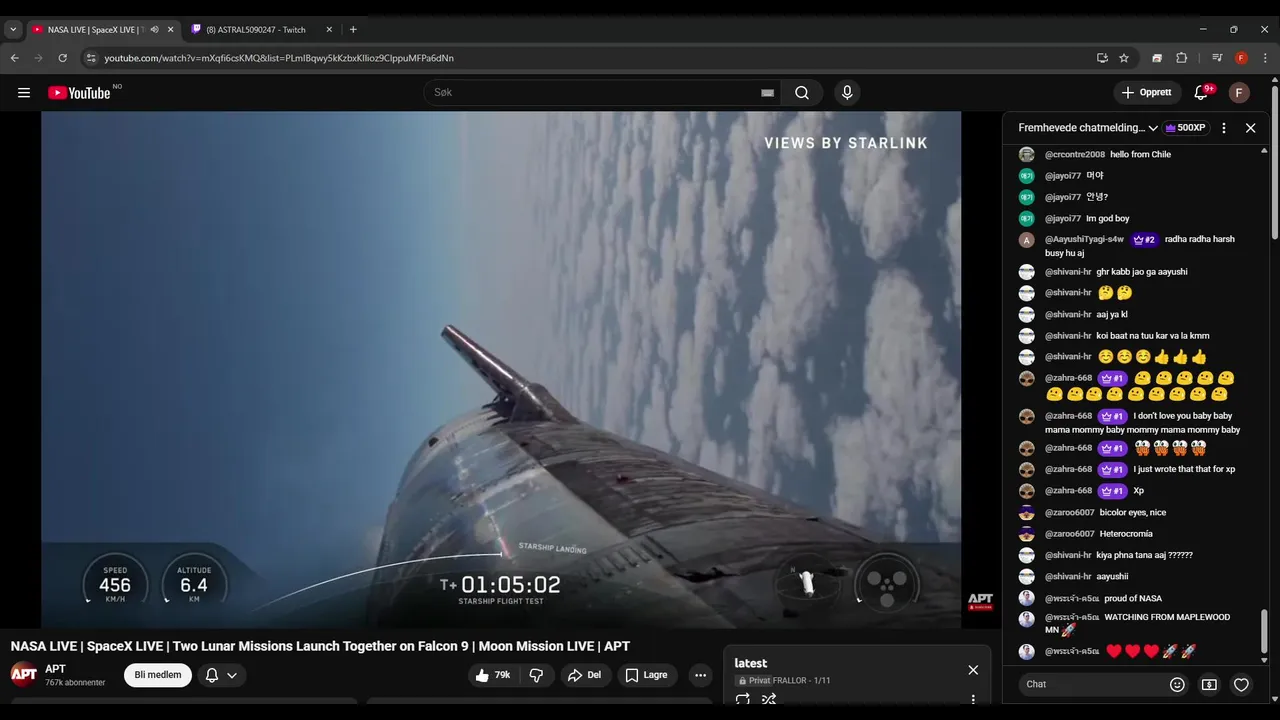The height and width of the screenshot is (720, 1280).
Task: Open emoji picker in chat
Action: point(1177,684)
